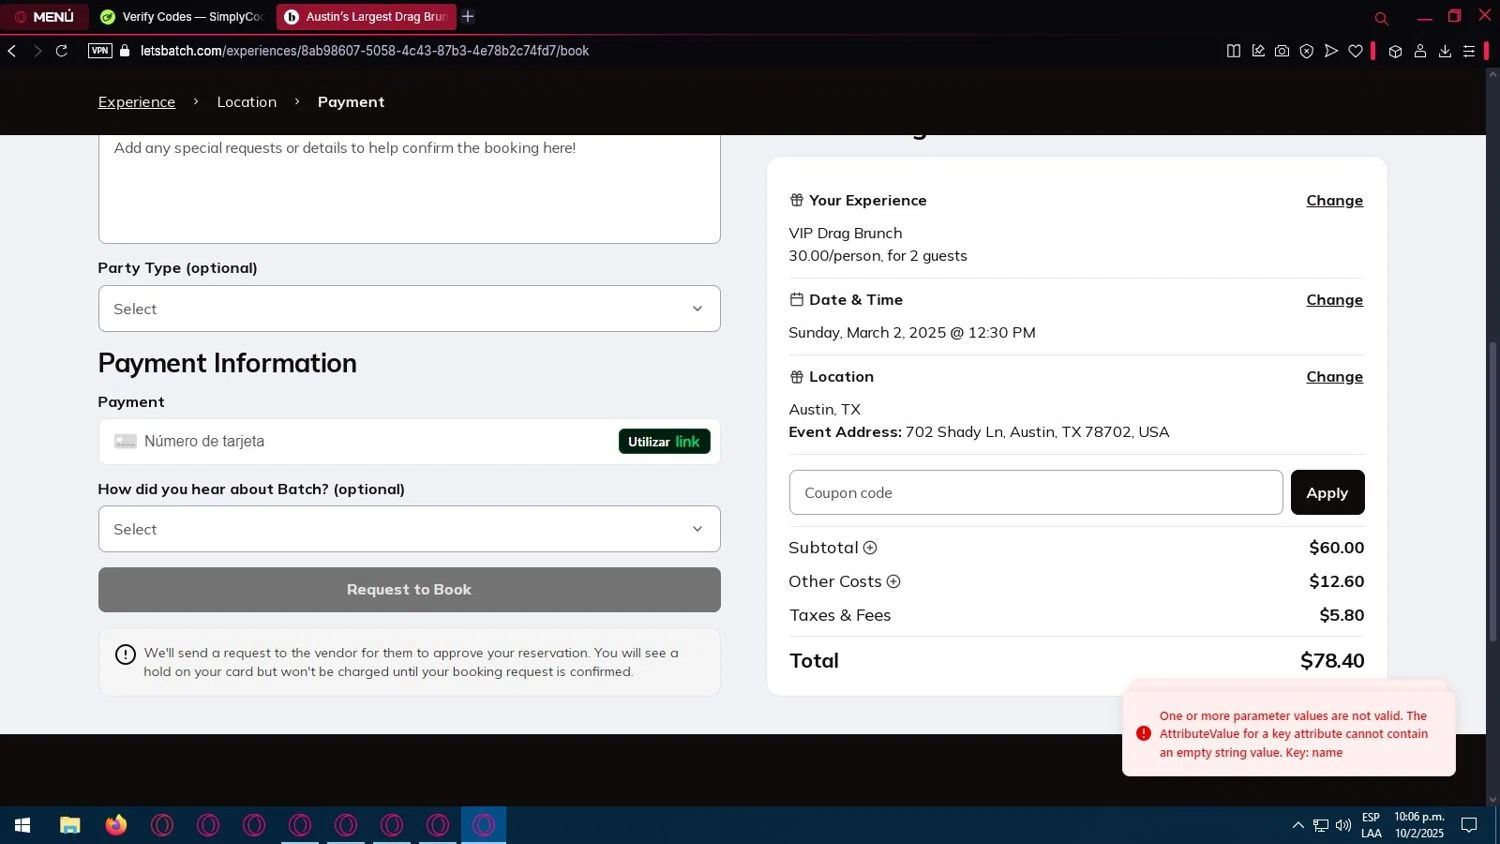The height and width of the screenshot is (844, 1500).
Task: Click the special requests text area
Action: click(x=409, y=188)
